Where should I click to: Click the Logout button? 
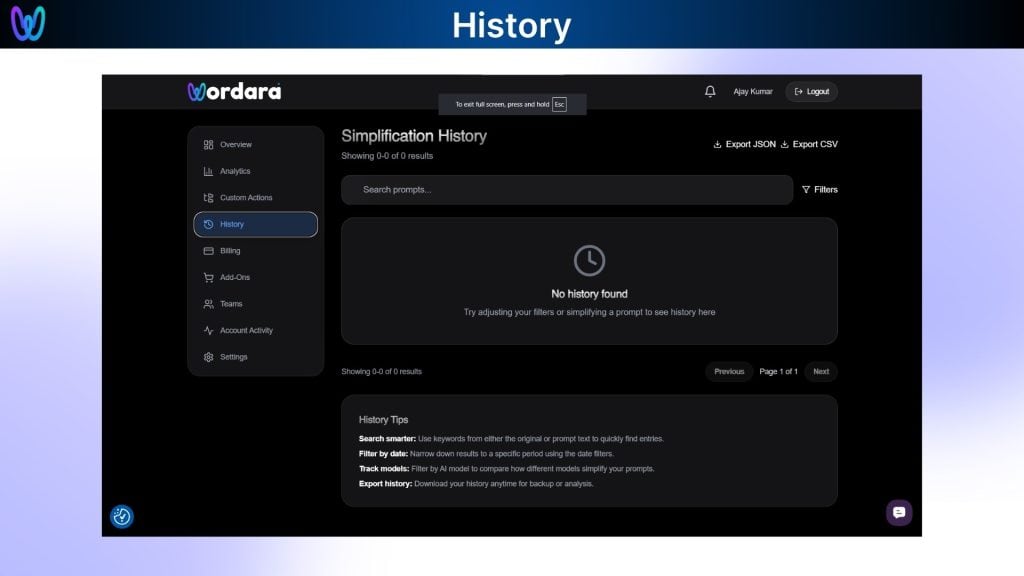pos(811,91)
